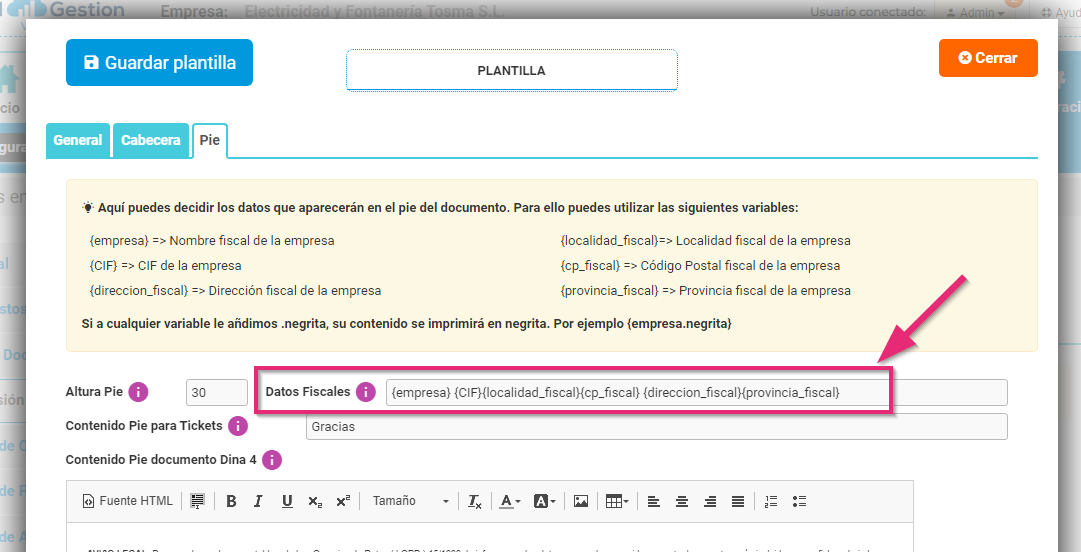Open the insert table dropdown
Viewport: 1081px width, 552px height.
(x=617, y=501)
